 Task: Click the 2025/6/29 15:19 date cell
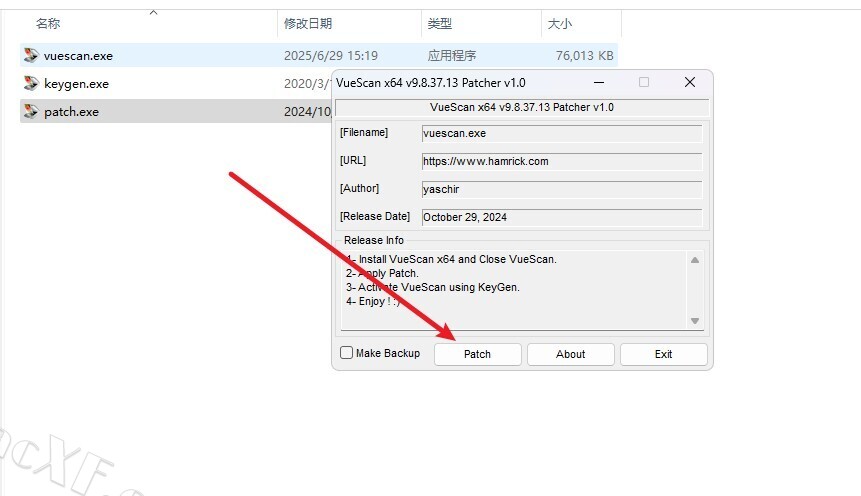coord(331,55)
